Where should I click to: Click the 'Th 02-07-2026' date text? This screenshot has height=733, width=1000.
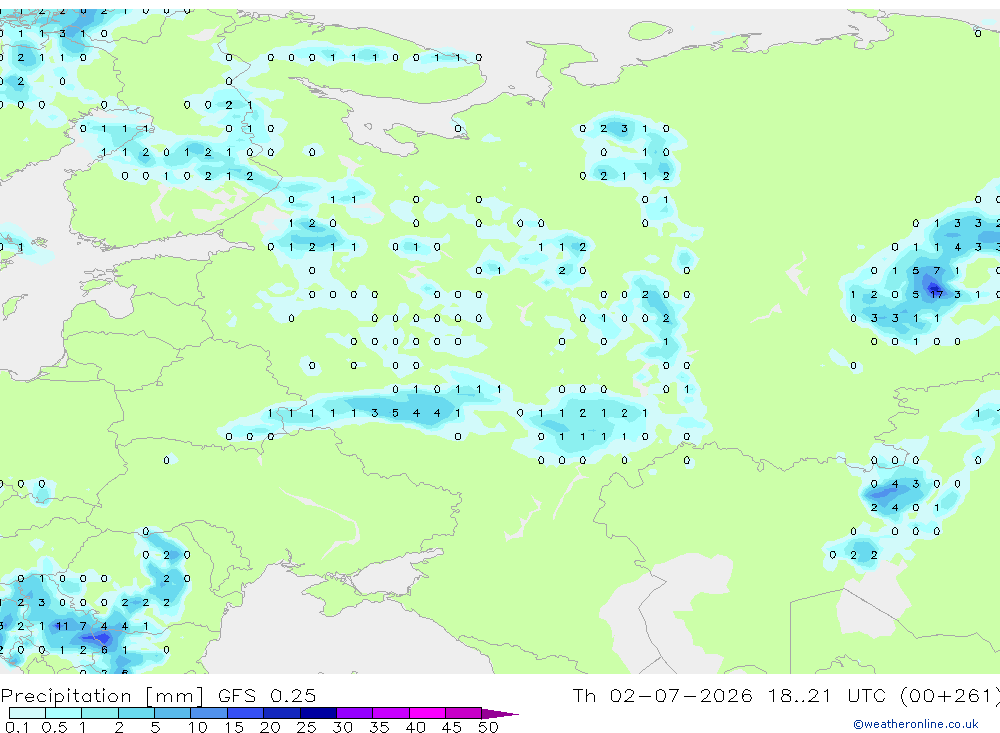coord(662,695)
